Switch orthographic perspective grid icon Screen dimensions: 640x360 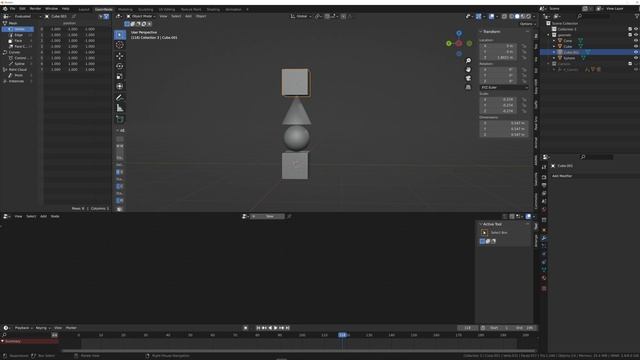tap(468, 87)
